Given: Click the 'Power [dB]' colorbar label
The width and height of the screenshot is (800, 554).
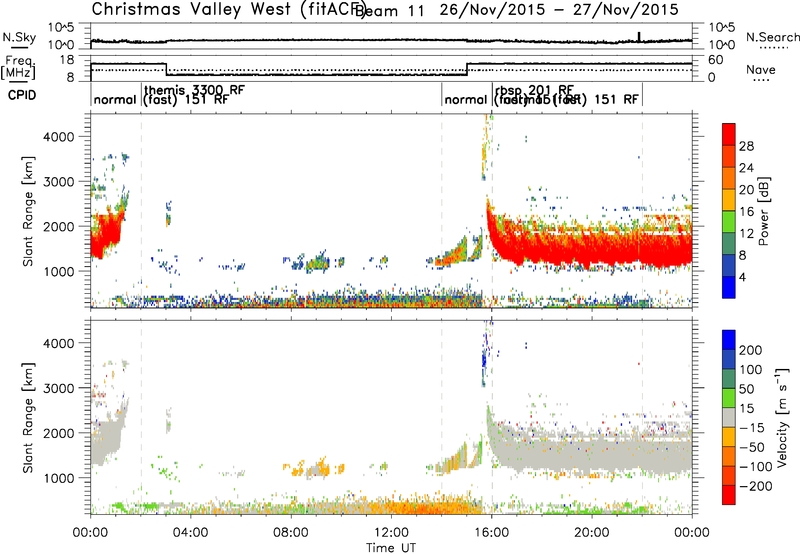Looking at the screenshot, I should click(x=764, y=211).
